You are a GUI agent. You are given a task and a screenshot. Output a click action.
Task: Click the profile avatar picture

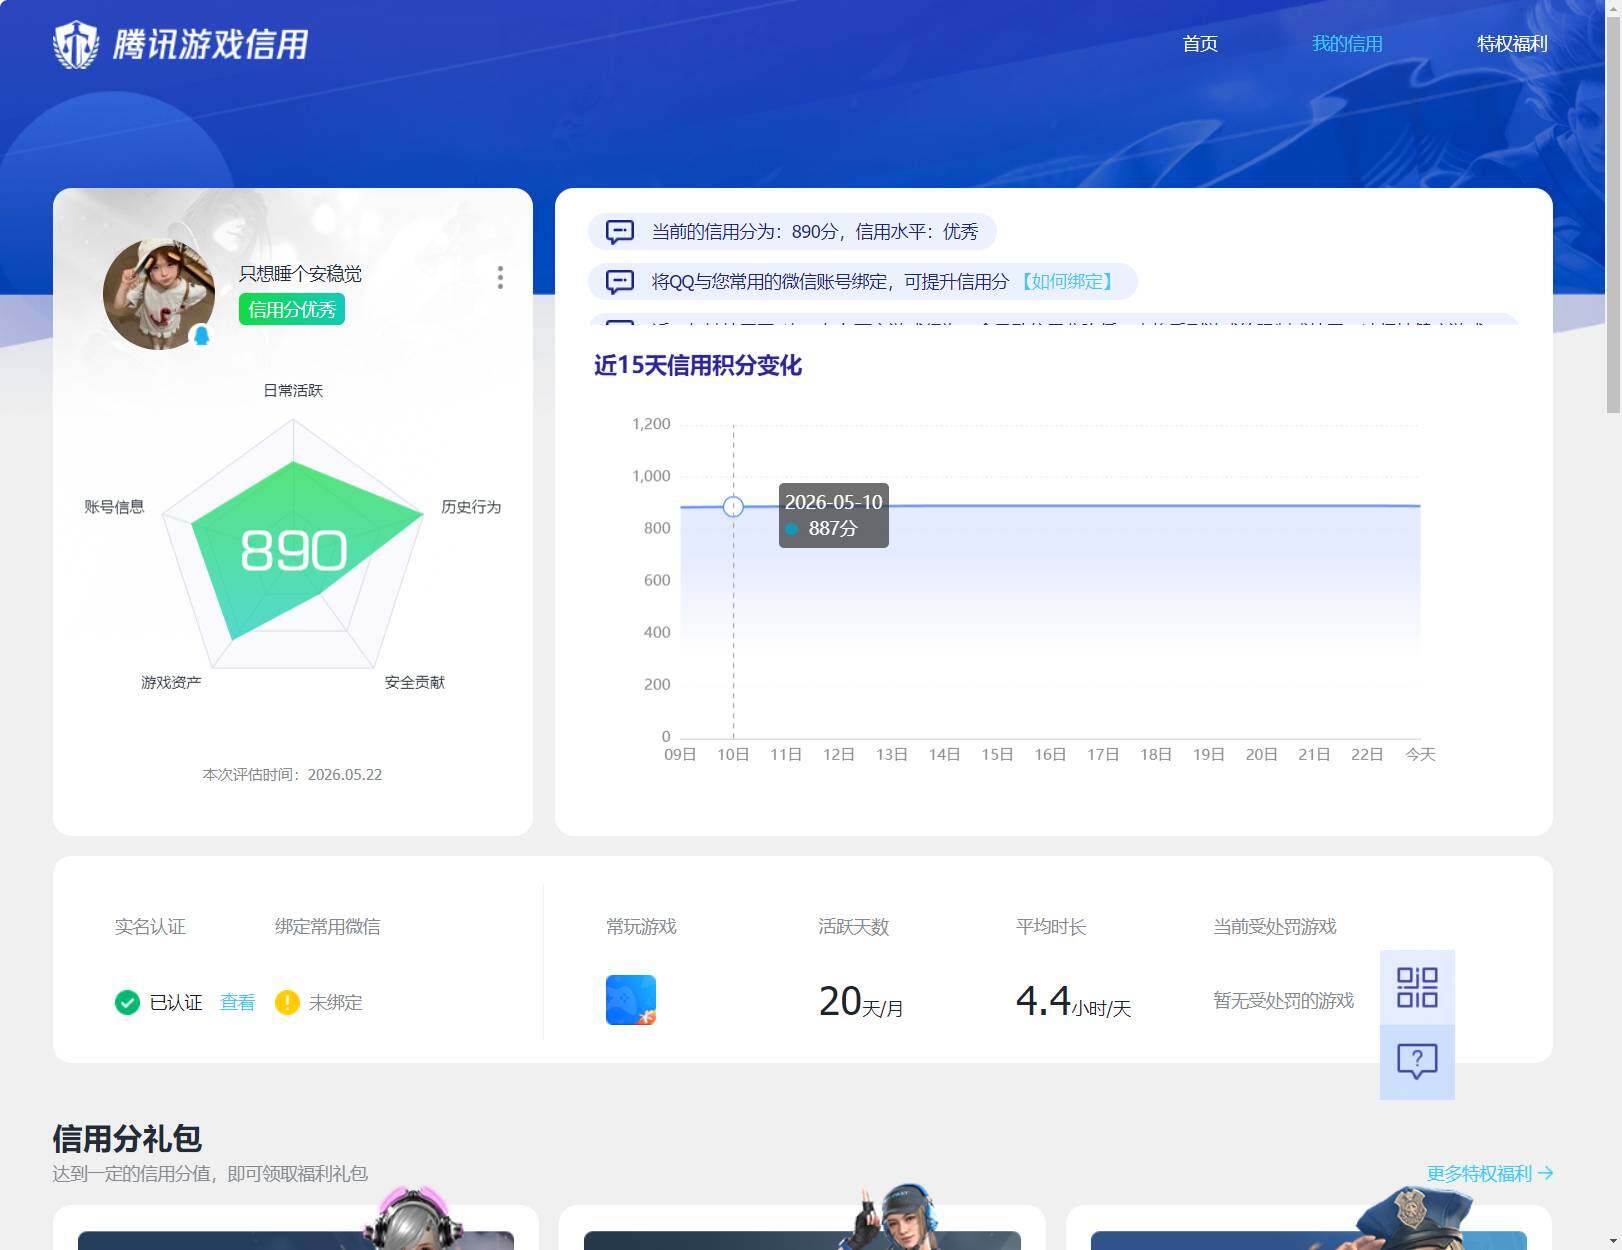click(x=159, y=294)
